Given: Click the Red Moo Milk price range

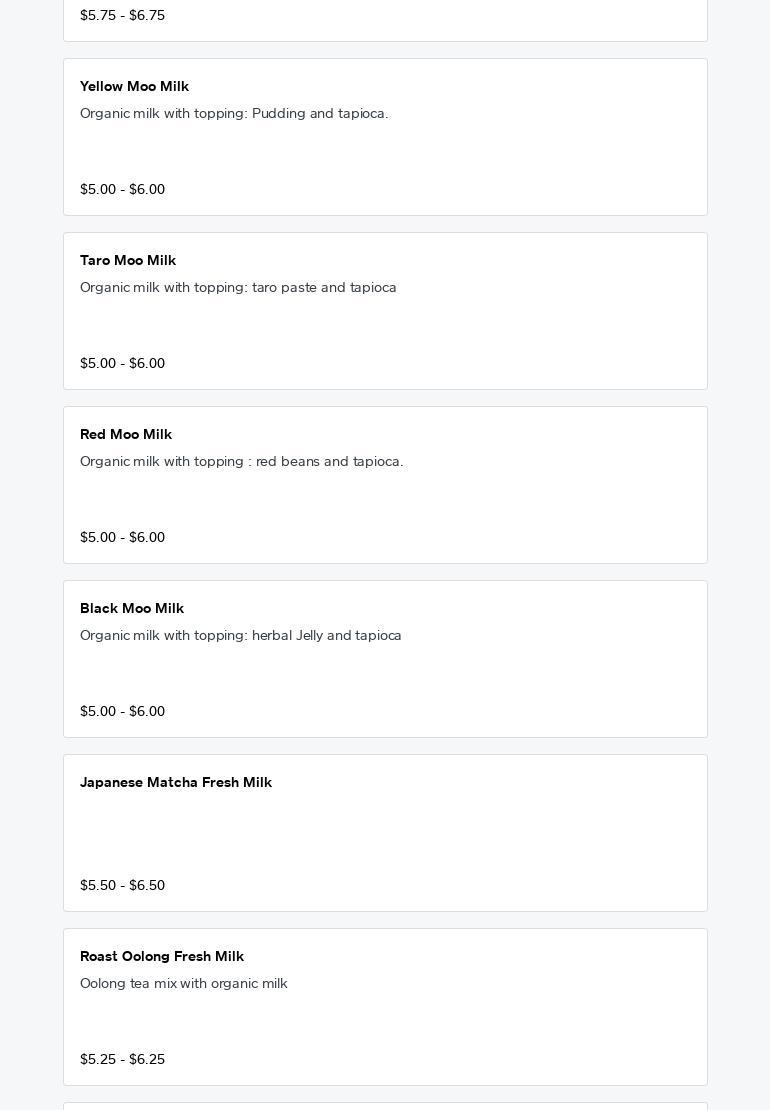Looking at the screenshot, I should click(122, 538).
